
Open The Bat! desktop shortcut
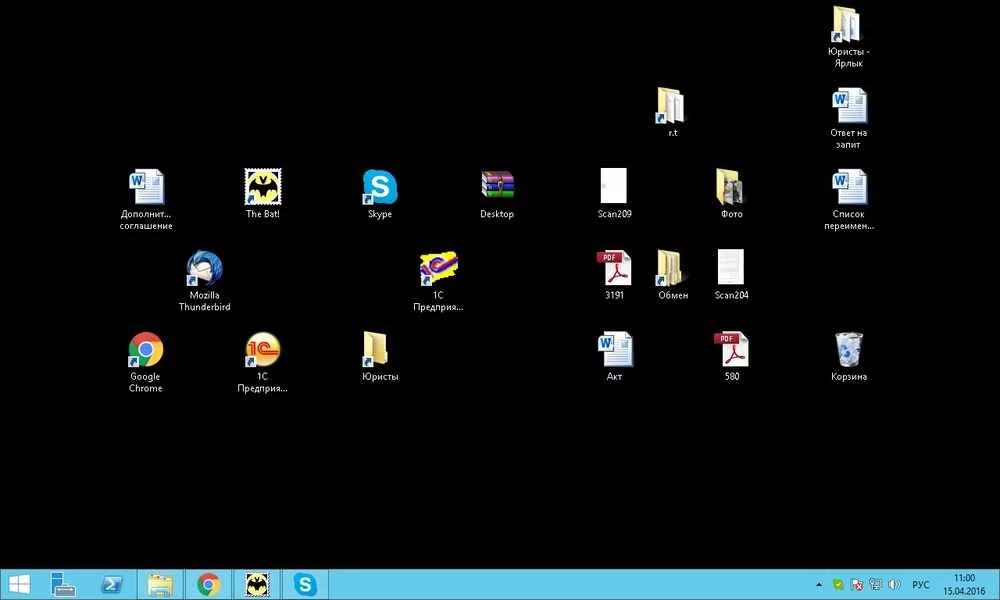tap(262, 187)
